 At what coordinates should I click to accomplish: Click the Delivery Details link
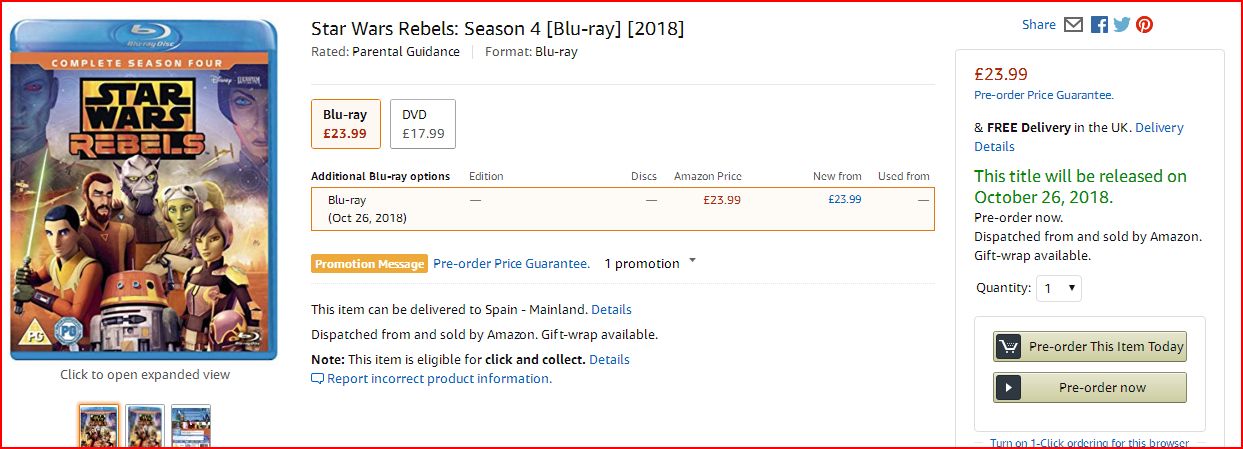click(x=1158, y=128)
